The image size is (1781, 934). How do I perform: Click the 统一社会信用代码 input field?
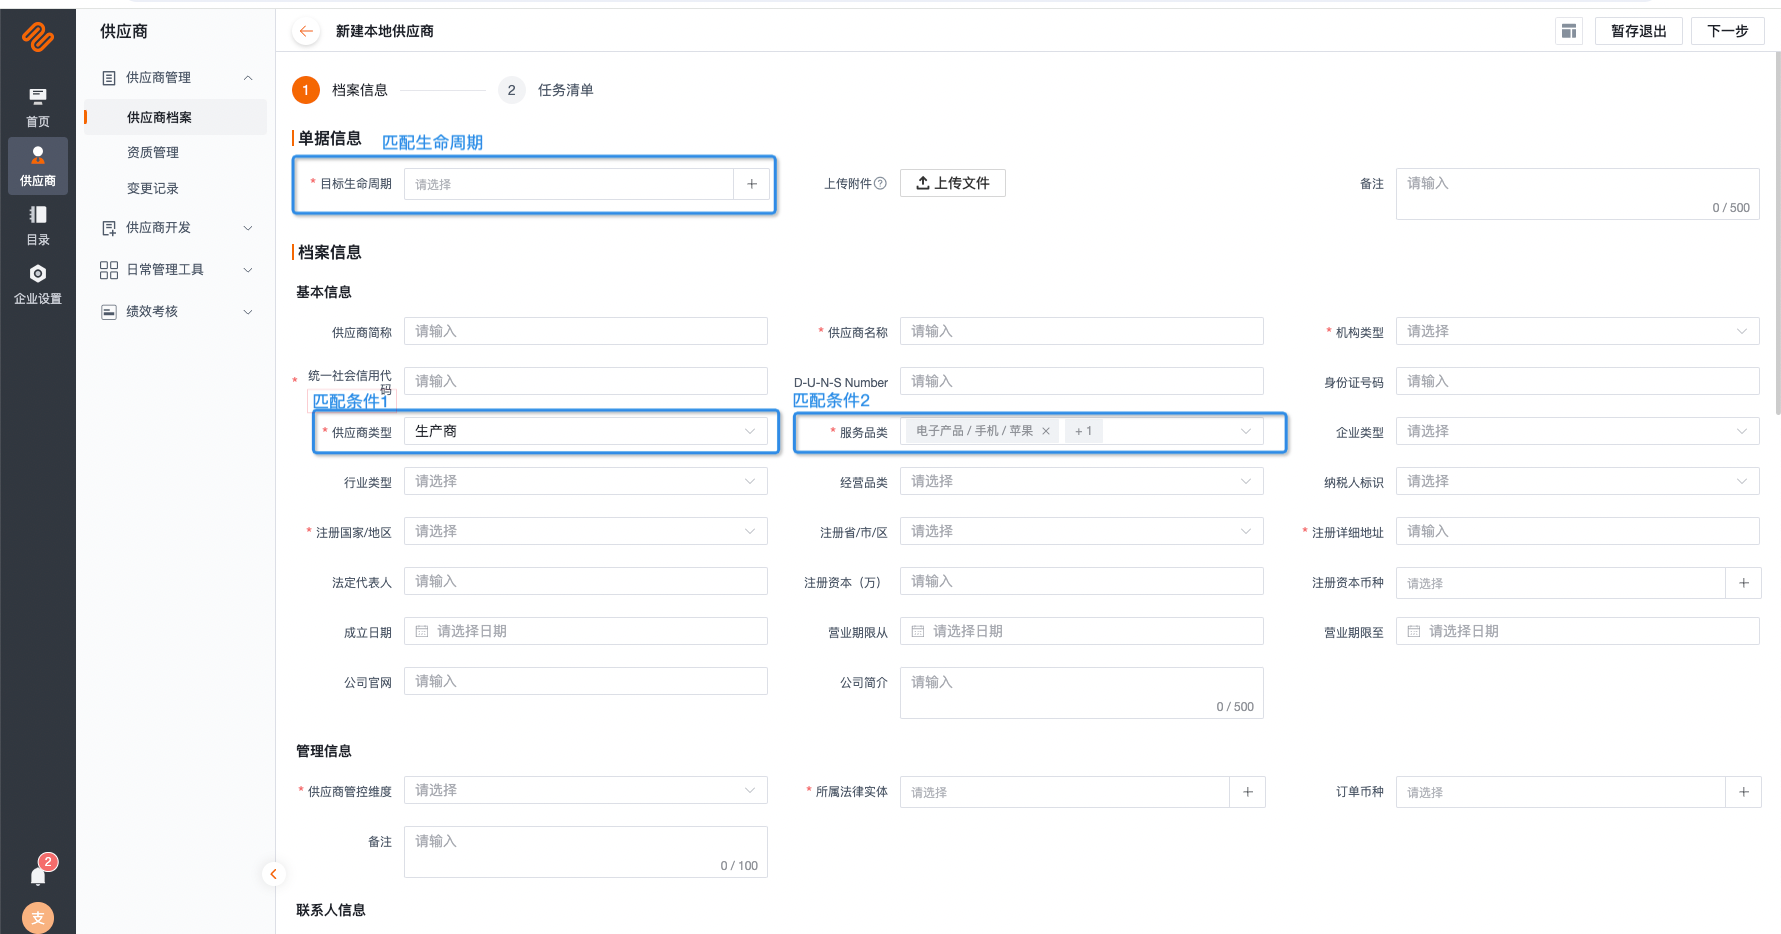586,381
